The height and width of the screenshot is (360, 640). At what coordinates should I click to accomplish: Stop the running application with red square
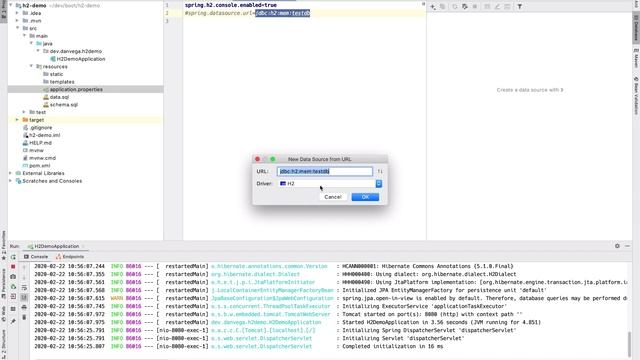(13, 267)
